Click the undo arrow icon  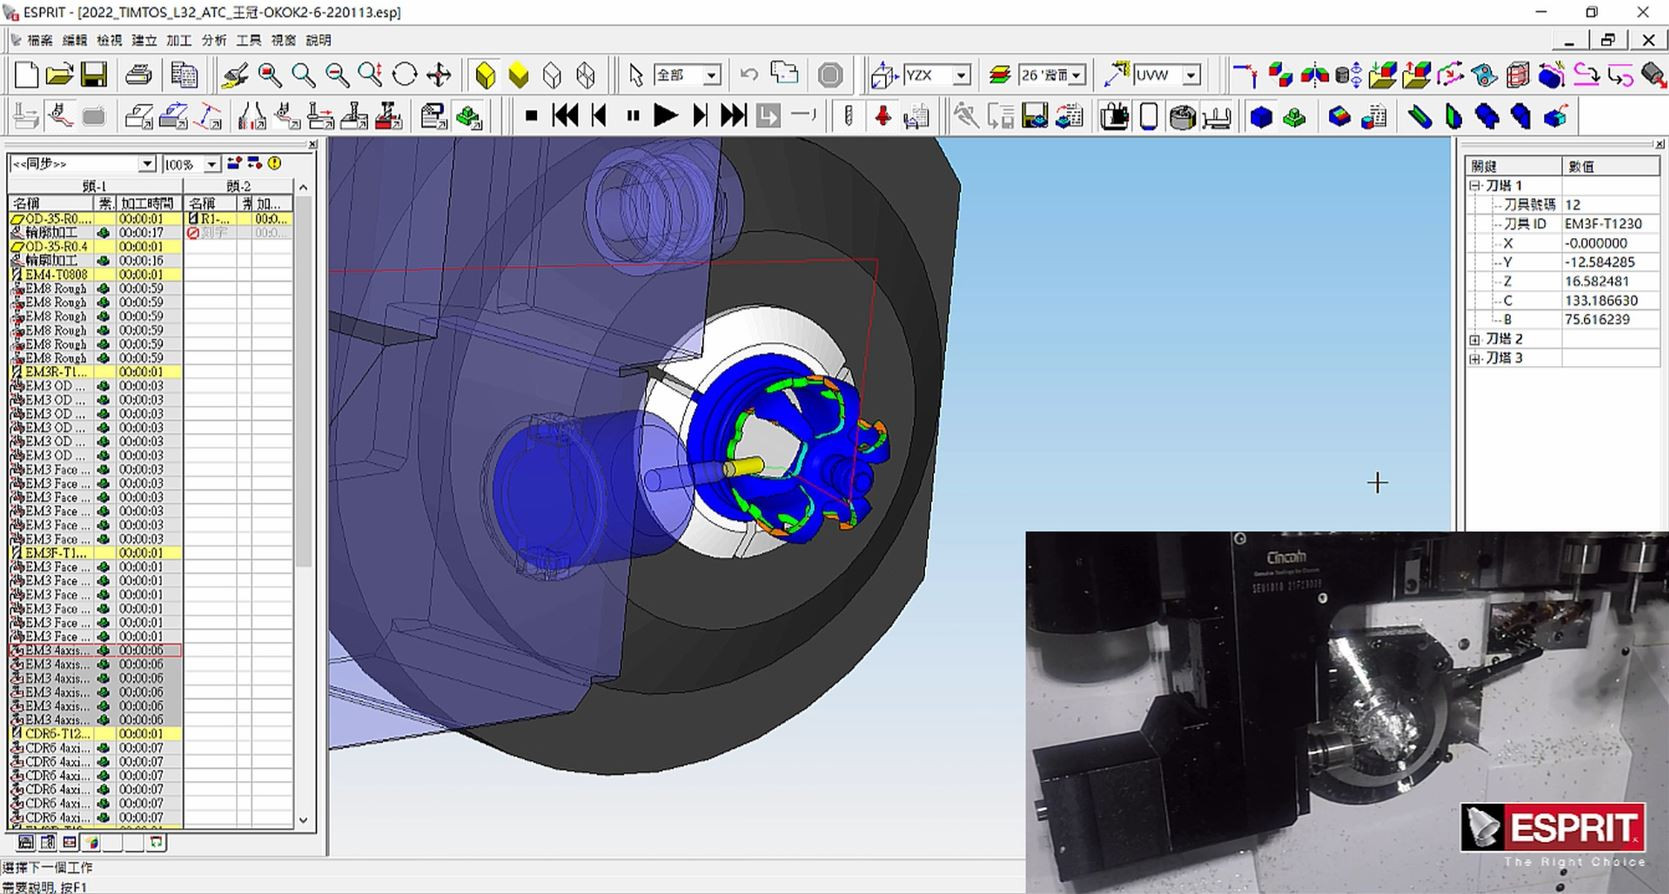(749, 75)
